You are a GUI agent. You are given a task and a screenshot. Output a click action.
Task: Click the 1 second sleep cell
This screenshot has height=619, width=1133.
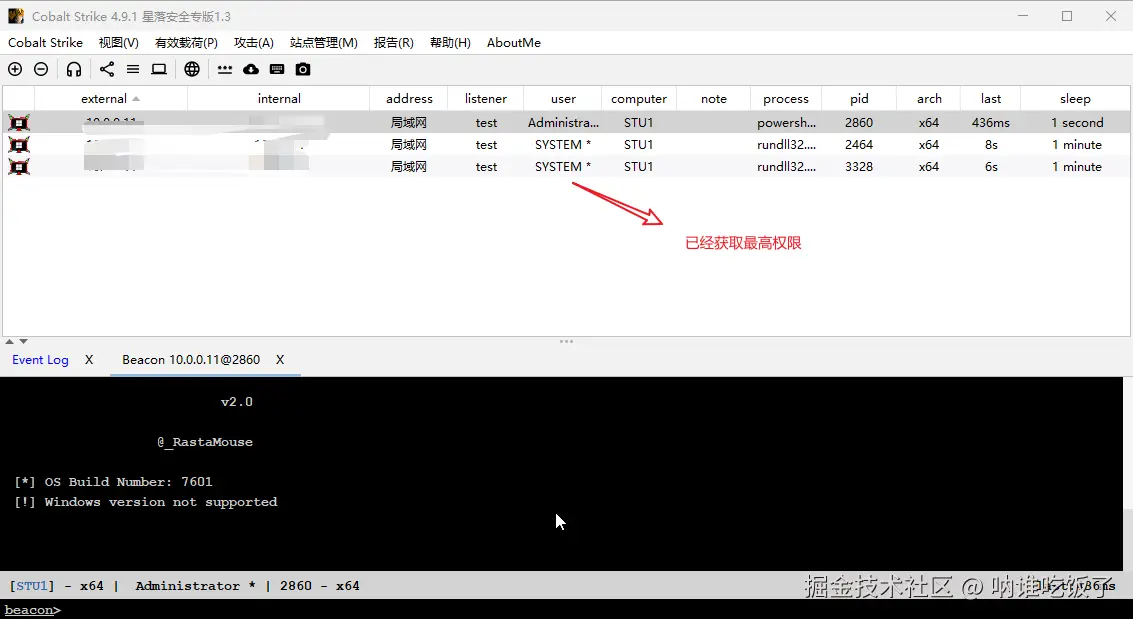[1077, 123]
